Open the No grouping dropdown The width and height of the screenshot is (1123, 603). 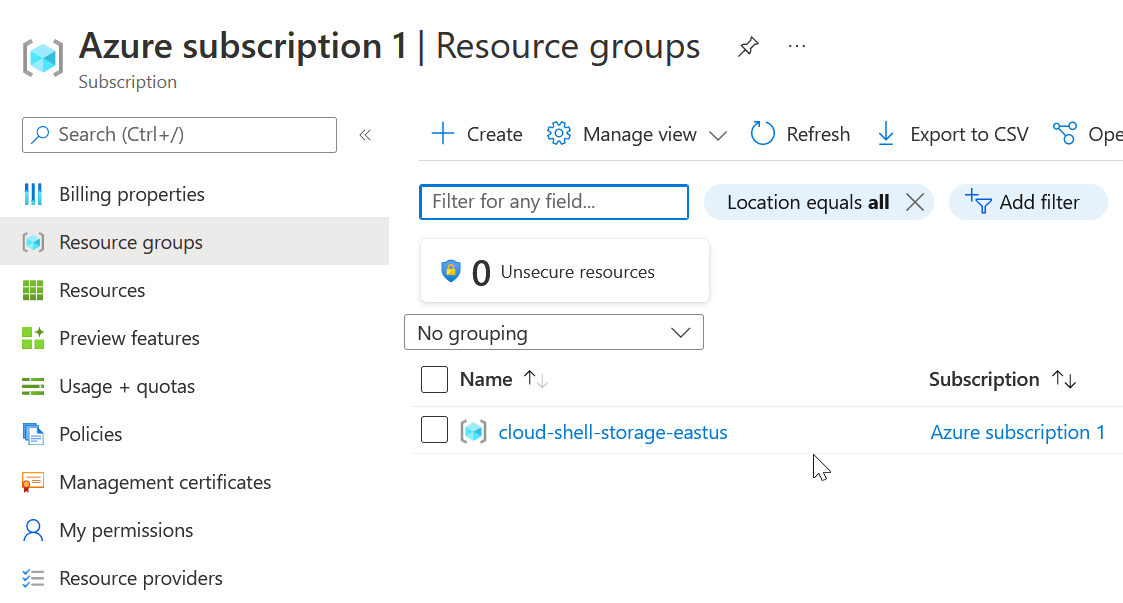pos(554,332)
